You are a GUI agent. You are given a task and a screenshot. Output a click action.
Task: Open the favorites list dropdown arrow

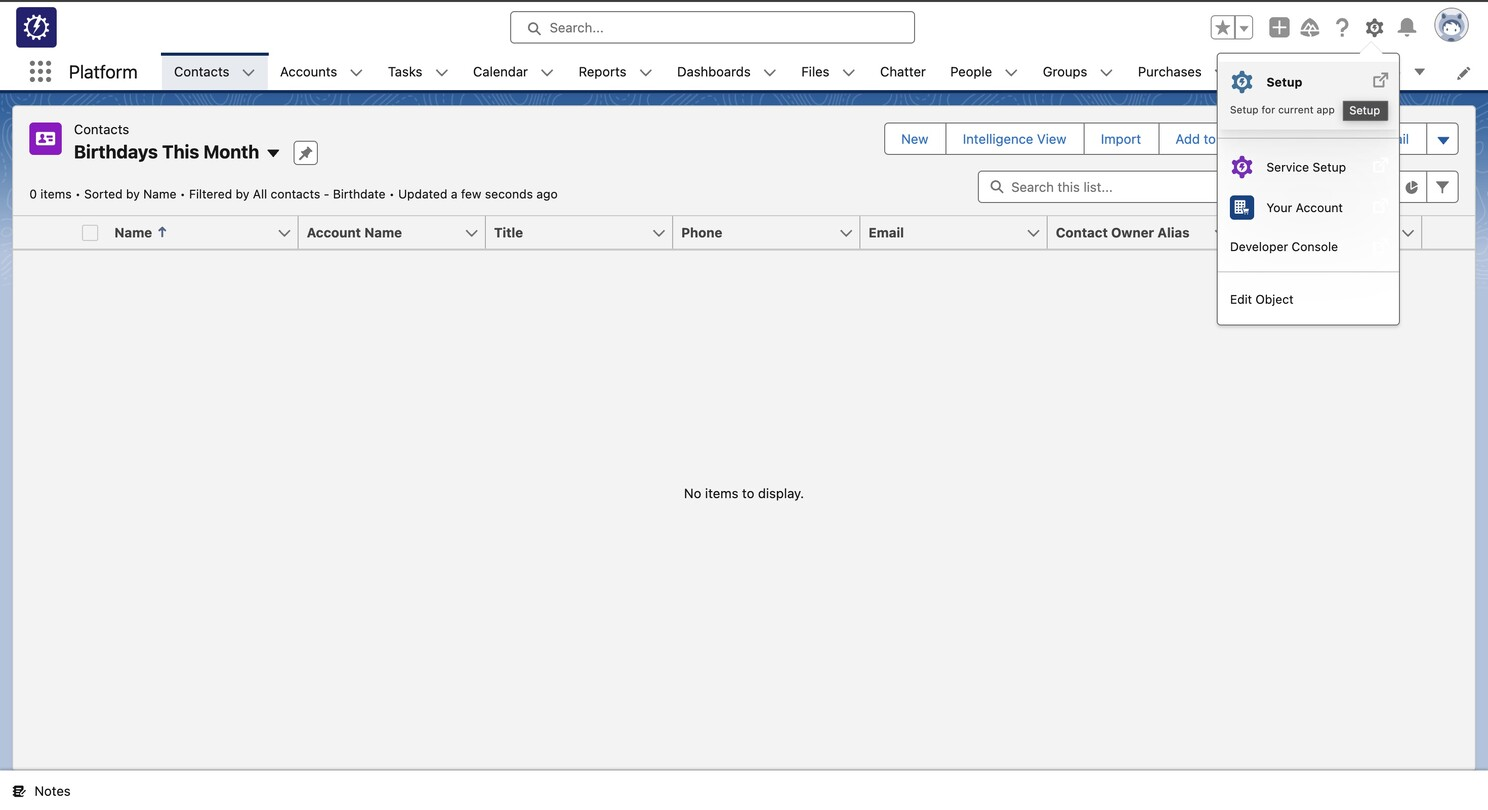pos(1244,28)
